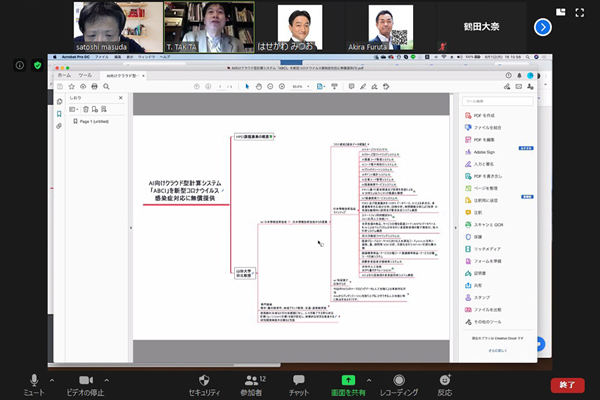Go to next page arrow
600x400 pixels.
pos(208,87)
